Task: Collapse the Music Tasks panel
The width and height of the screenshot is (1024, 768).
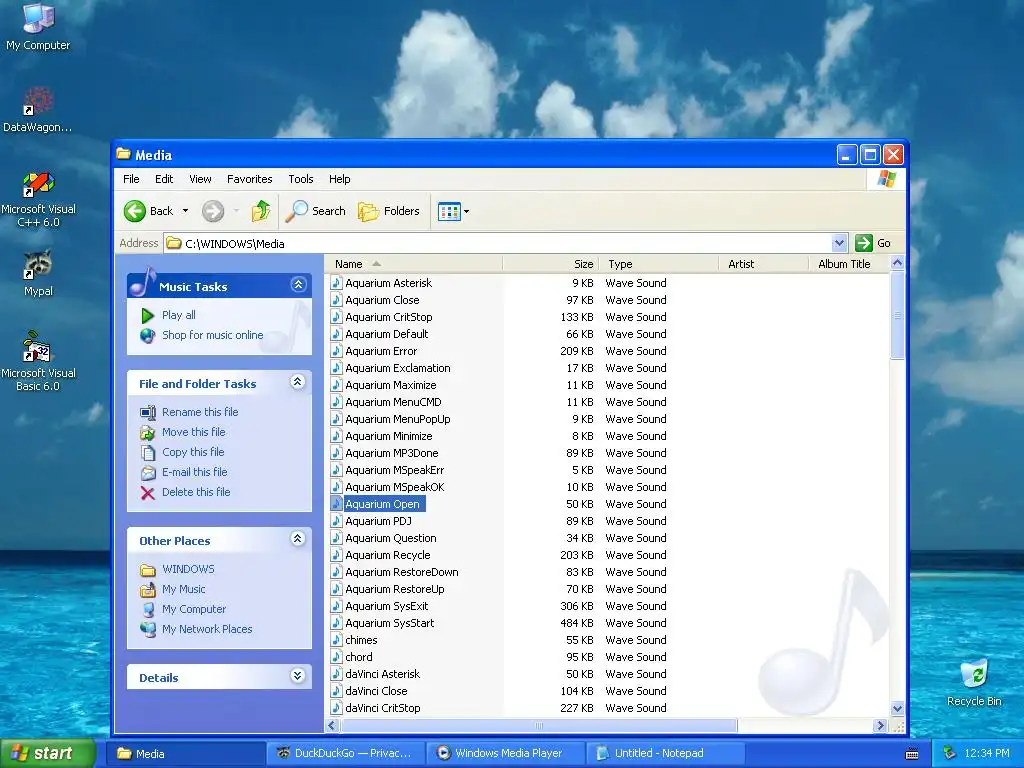Action: [298, 285]
